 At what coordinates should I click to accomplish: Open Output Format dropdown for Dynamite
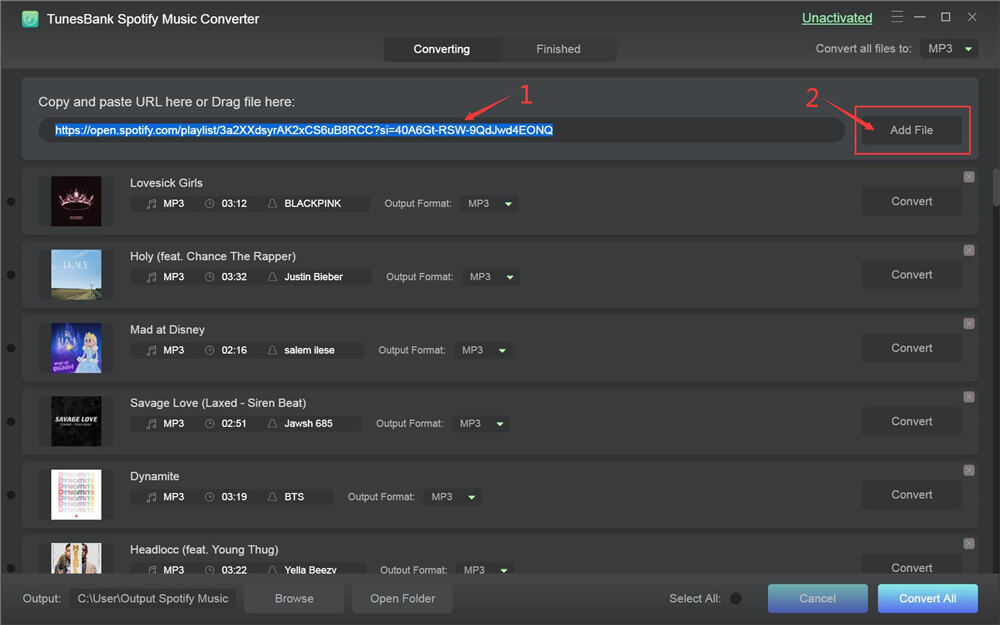click(x=453, y=497)
